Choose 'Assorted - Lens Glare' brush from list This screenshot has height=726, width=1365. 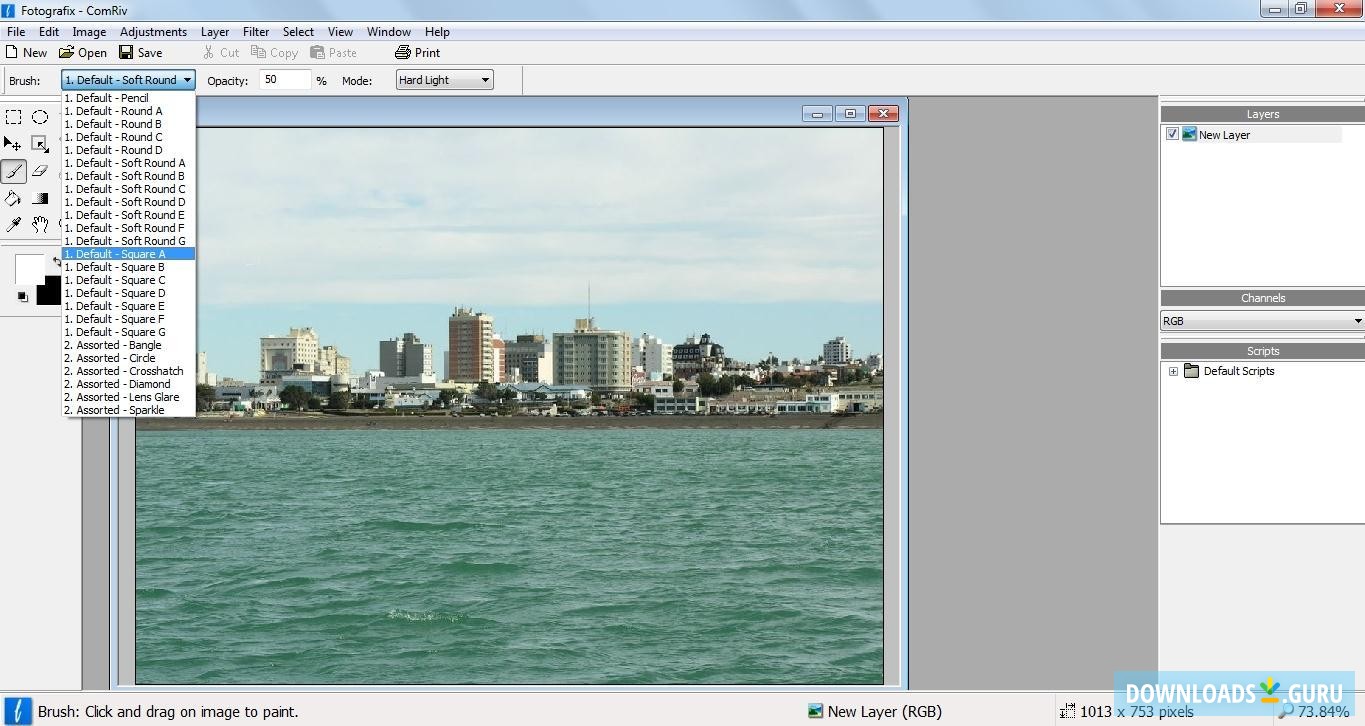[127, 397]
